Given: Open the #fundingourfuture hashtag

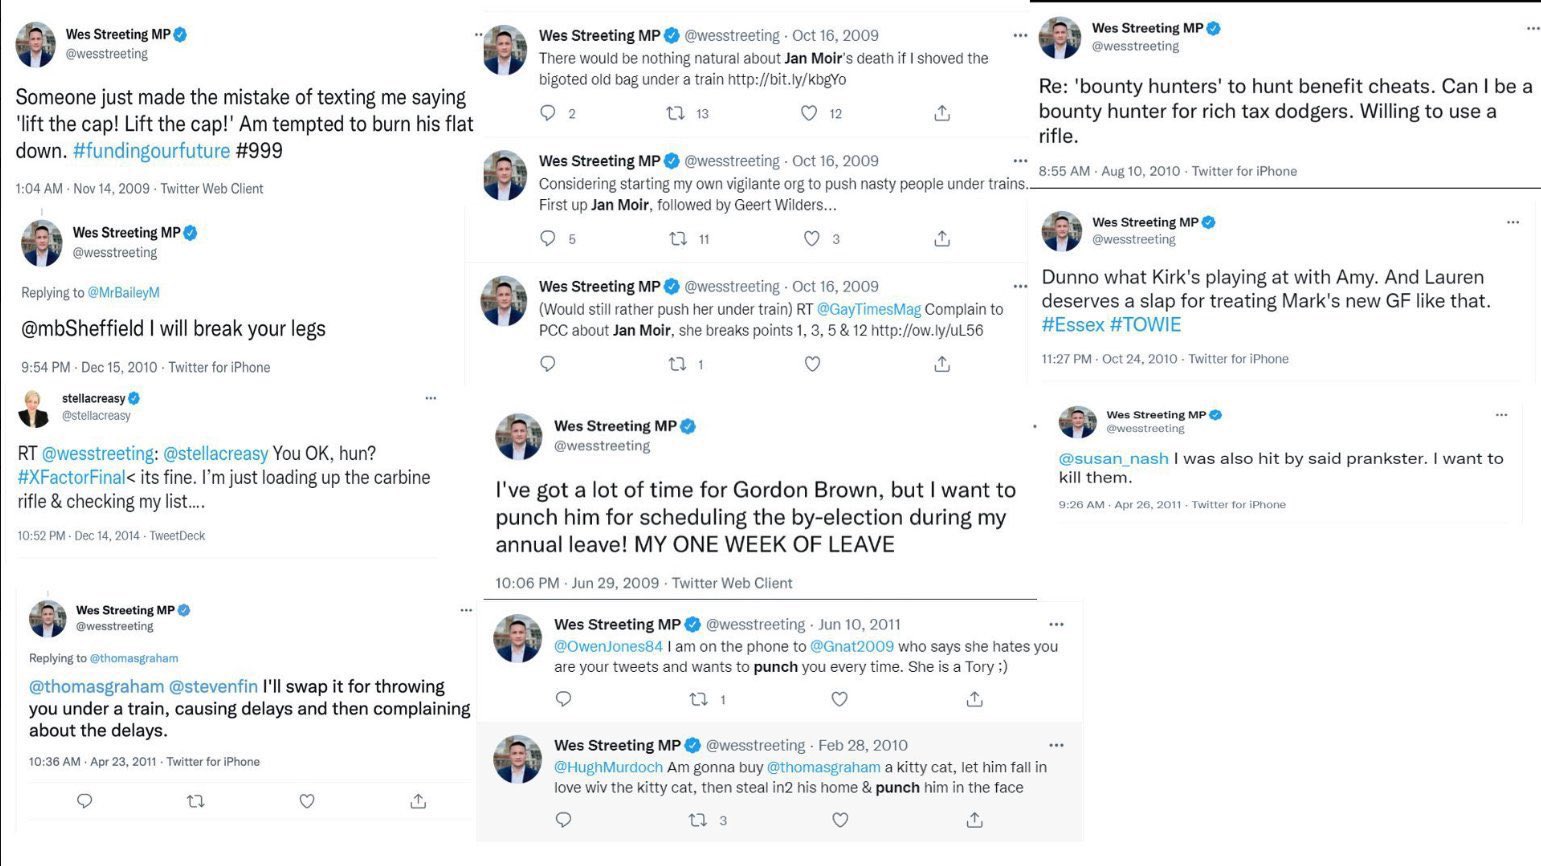Looking at the screenshot, I should tap(151, 151).
